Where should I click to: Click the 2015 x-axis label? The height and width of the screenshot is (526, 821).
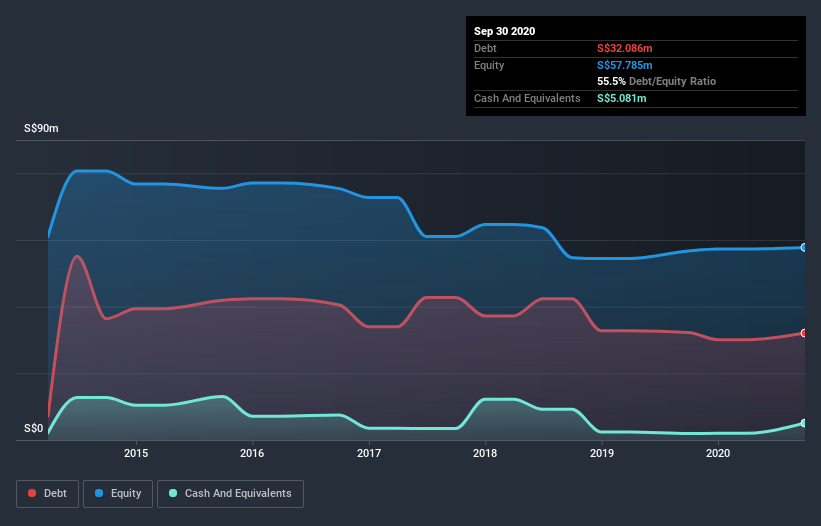(136, 453)
